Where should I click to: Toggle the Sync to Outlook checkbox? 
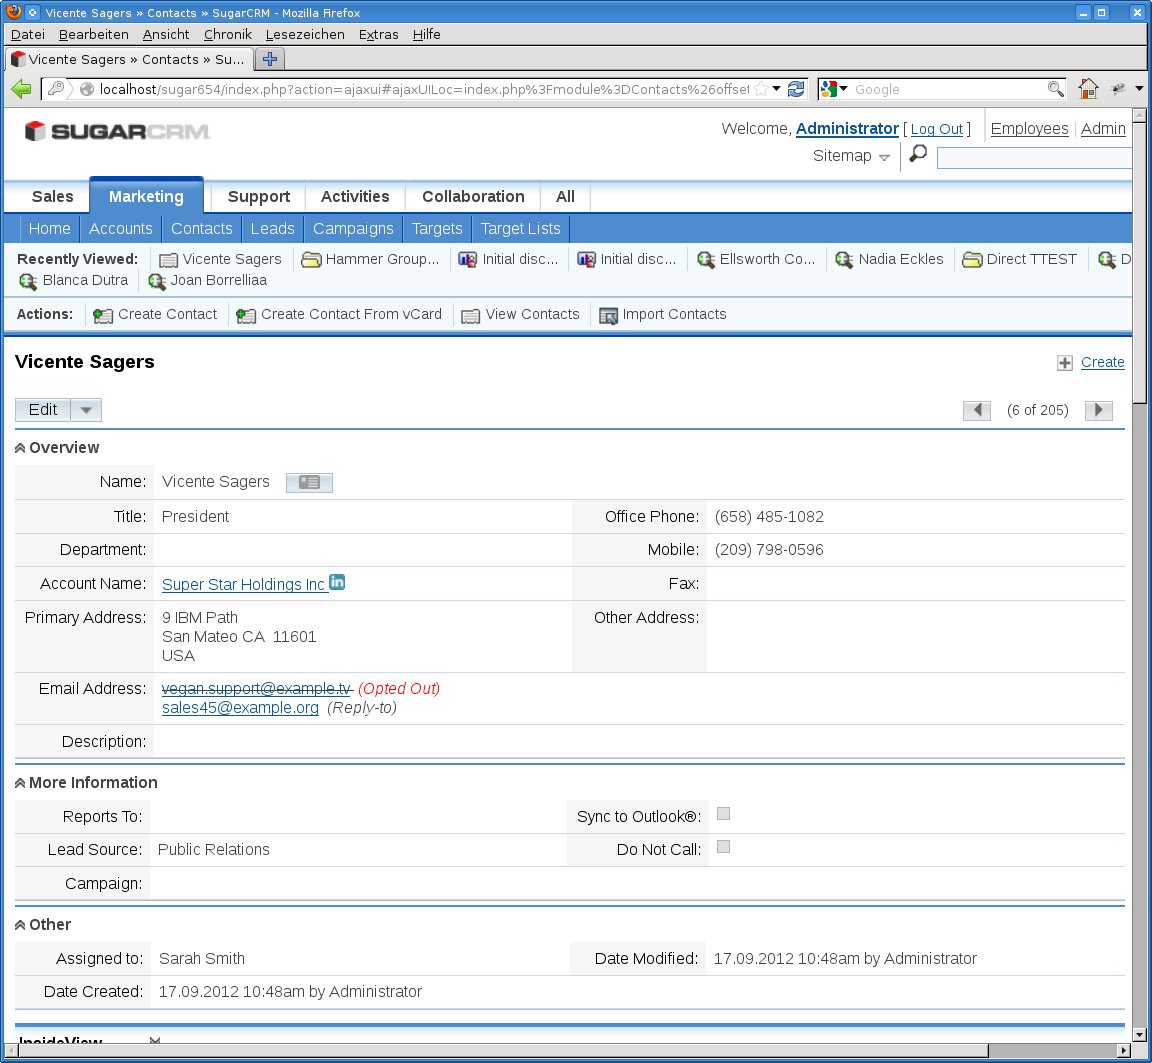click(x=724, y=814)
